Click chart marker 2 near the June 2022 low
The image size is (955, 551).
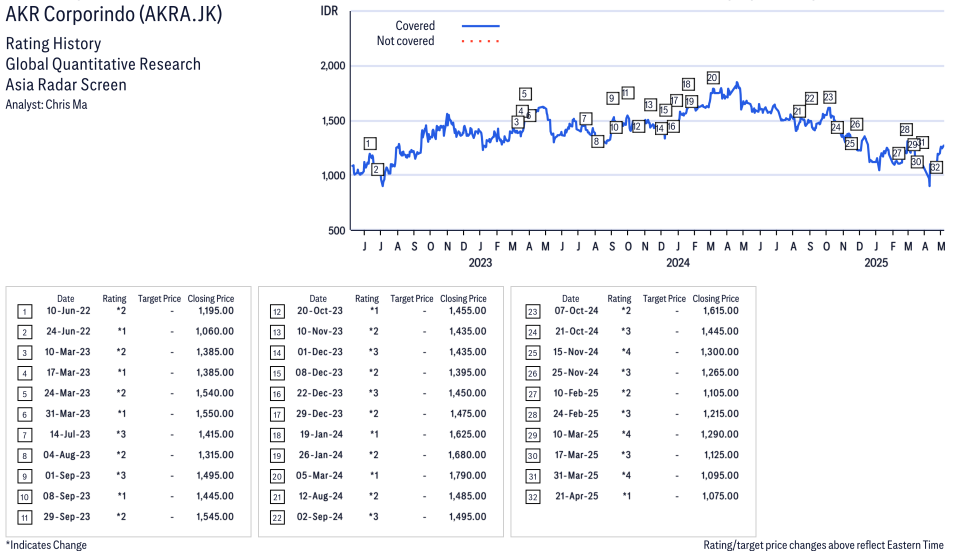[x=377, y=169]
